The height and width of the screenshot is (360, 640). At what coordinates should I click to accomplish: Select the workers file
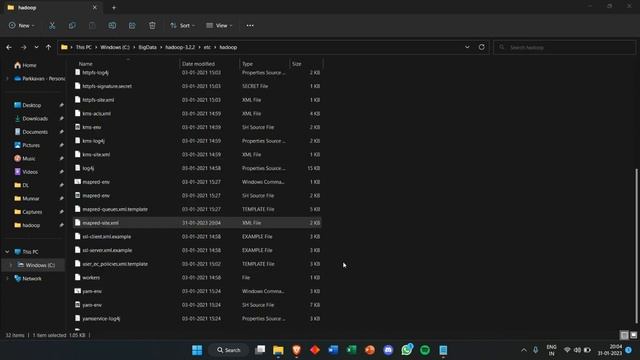tap(197, 278)
